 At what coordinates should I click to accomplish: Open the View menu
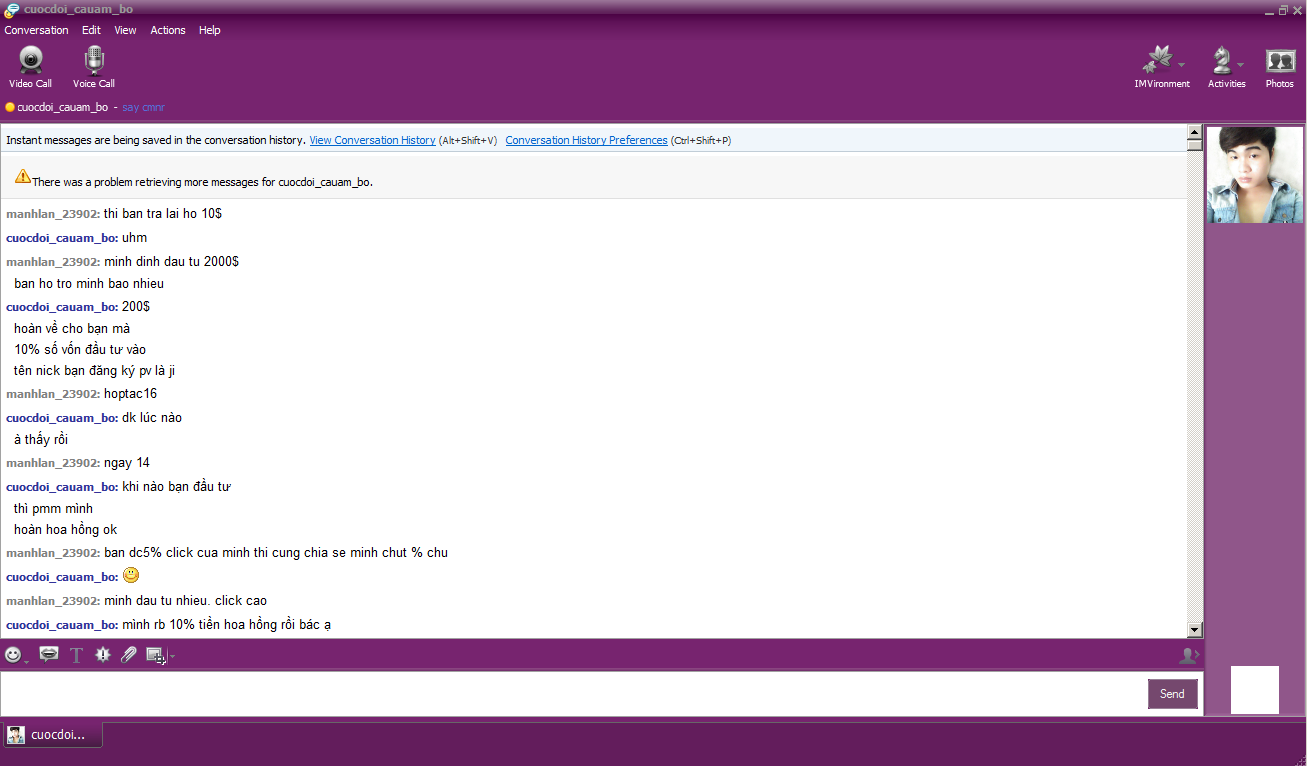125,30
